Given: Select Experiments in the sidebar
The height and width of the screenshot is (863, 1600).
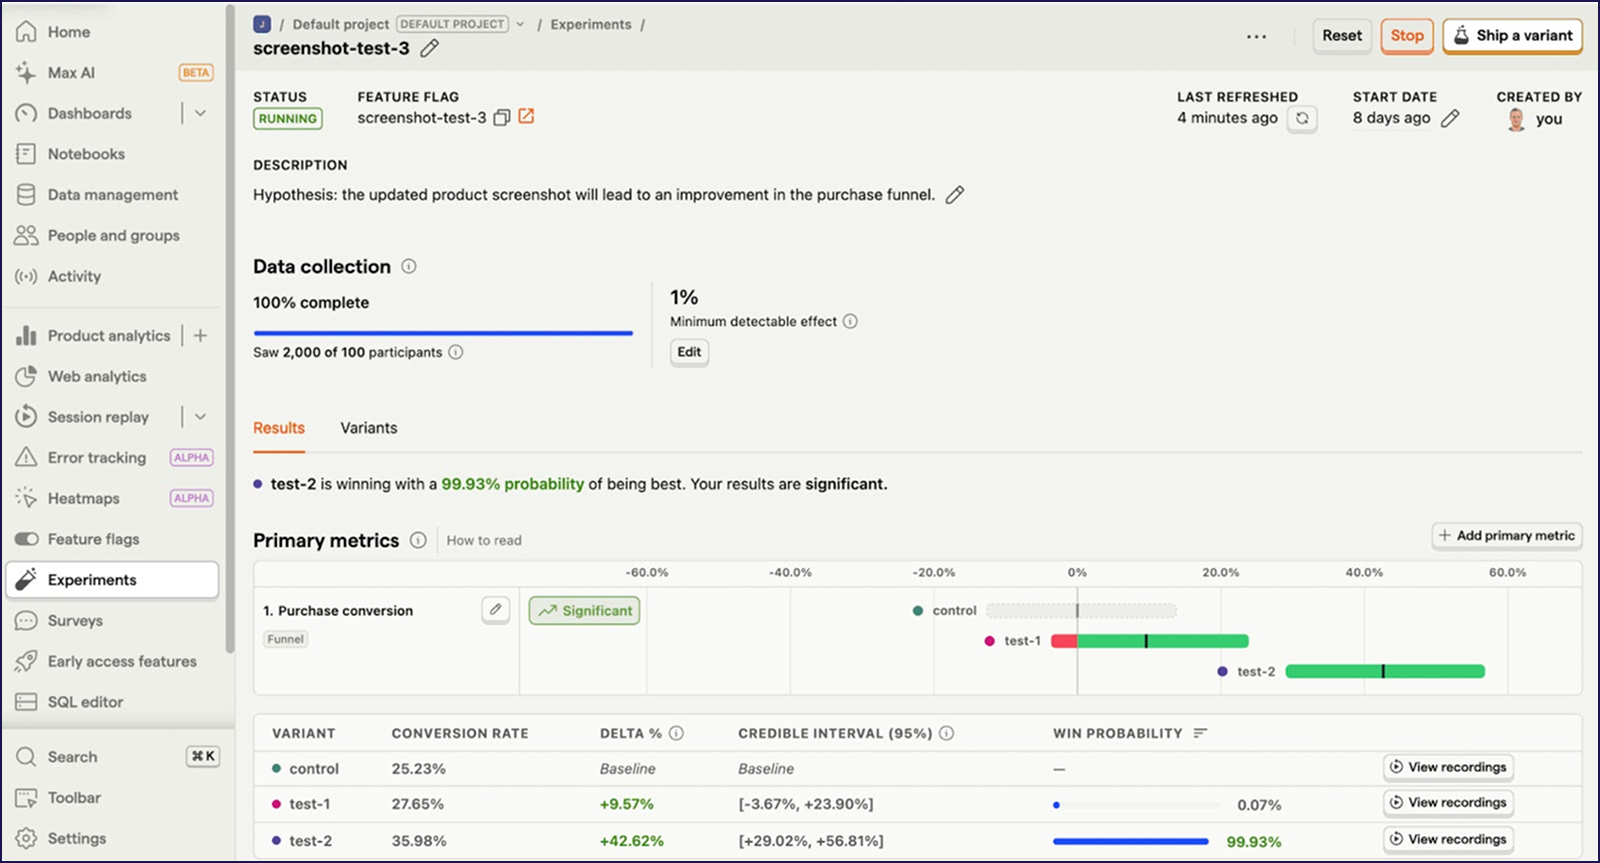Looking at the screenshot, I should (x=112, y=580).
